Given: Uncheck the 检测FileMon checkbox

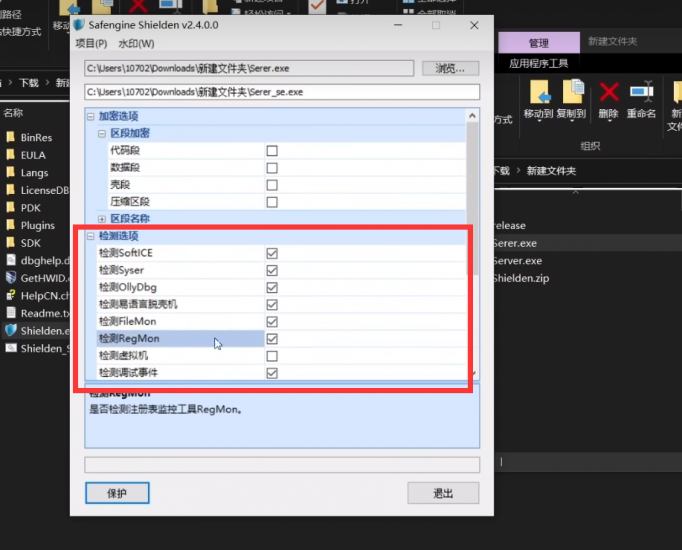Looking at the screenshot, I should [272, 322].
